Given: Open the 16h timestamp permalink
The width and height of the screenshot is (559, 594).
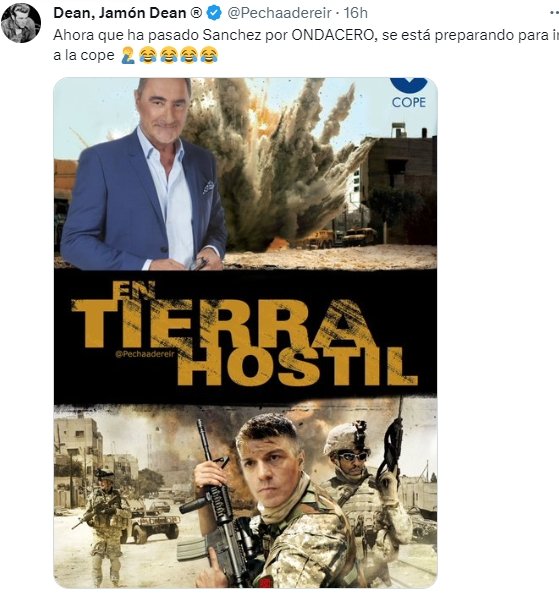Looking at the screenshot, I should click(355, 13).
